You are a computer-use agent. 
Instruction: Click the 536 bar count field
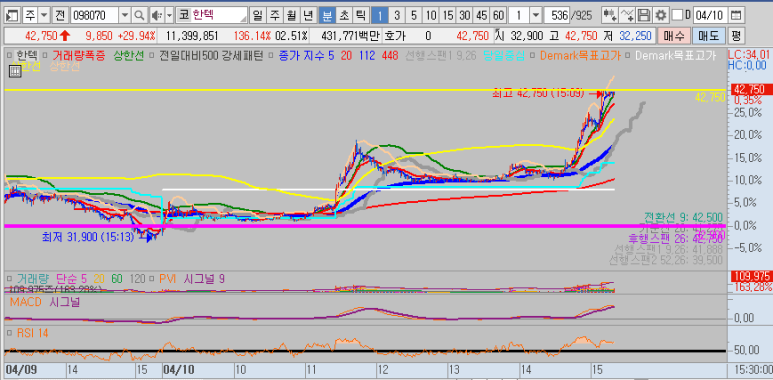click(x=557, y=15)
